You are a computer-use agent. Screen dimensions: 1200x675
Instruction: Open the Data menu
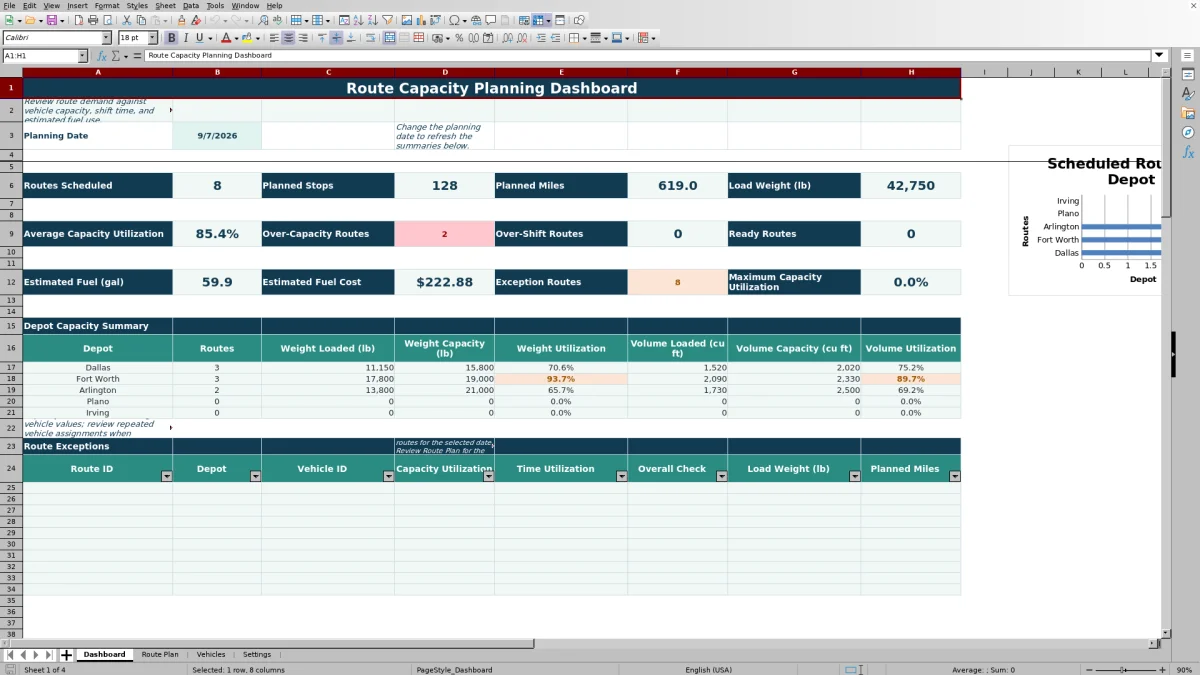[190, 5]
